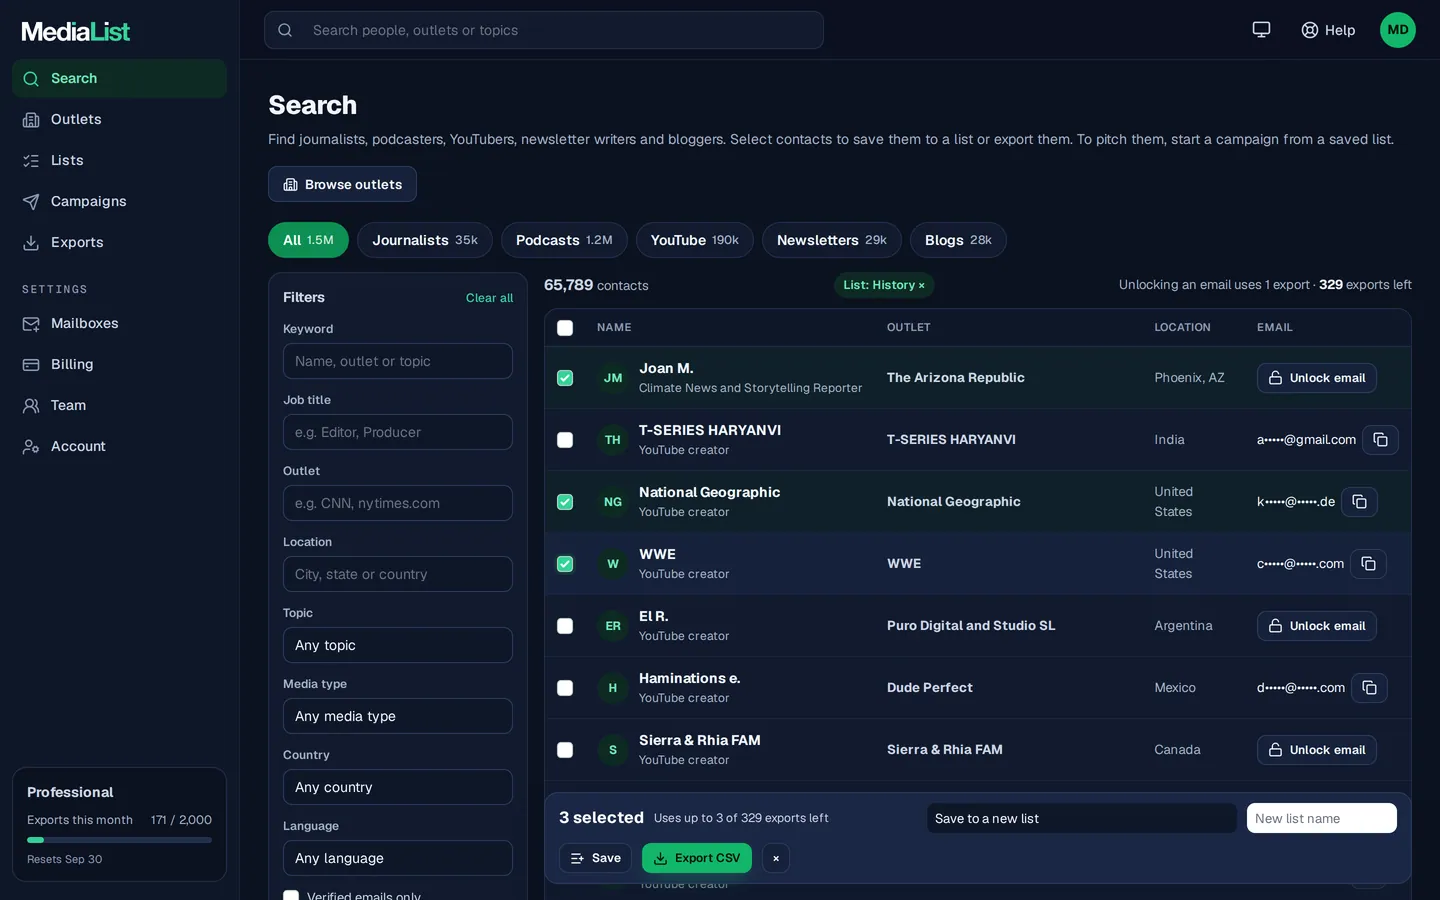The height and width of the screenshot is (900, 1440).
Task: Filter by the YouTube tab
Action: pyautogui.click(x=695, y=240)
